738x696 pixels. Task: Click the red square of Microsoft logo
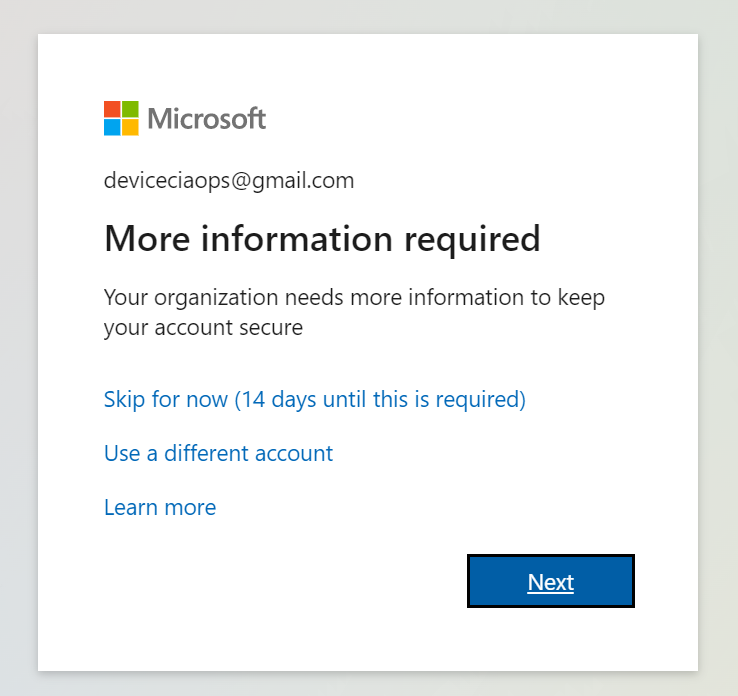(112, 109)
